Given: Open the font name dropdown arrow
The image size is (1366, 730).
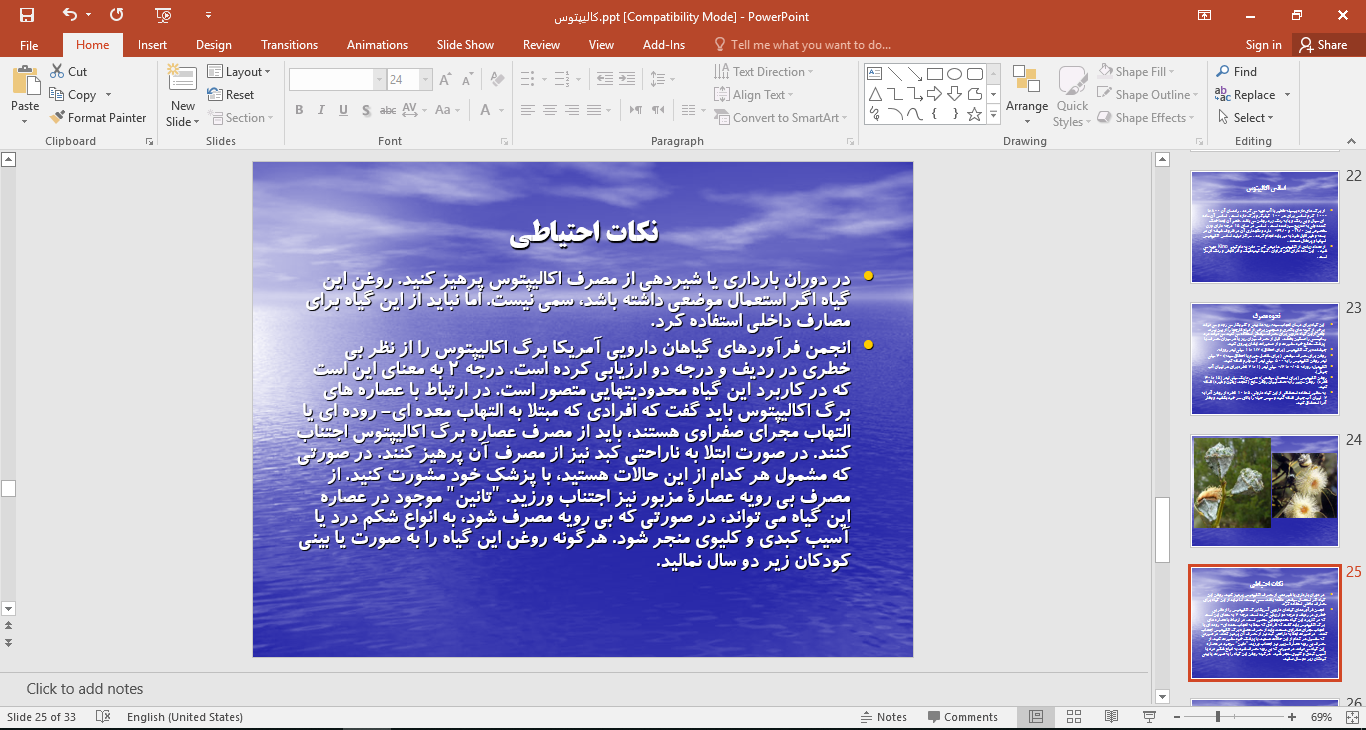Looking at the screenshot, I should pos(379,80).
